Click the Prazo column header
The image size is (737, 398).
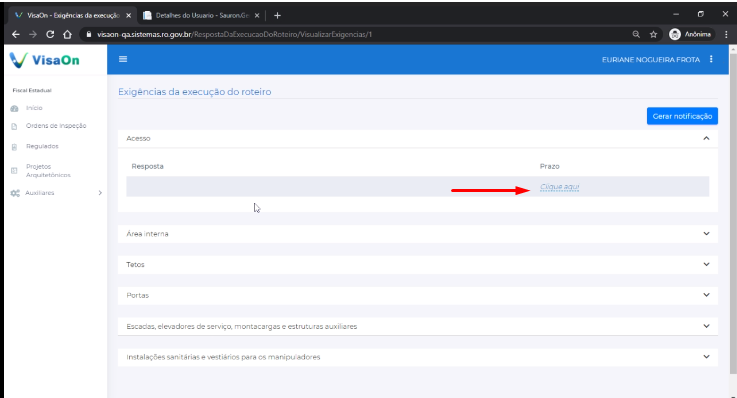click(x=549, y=166)
